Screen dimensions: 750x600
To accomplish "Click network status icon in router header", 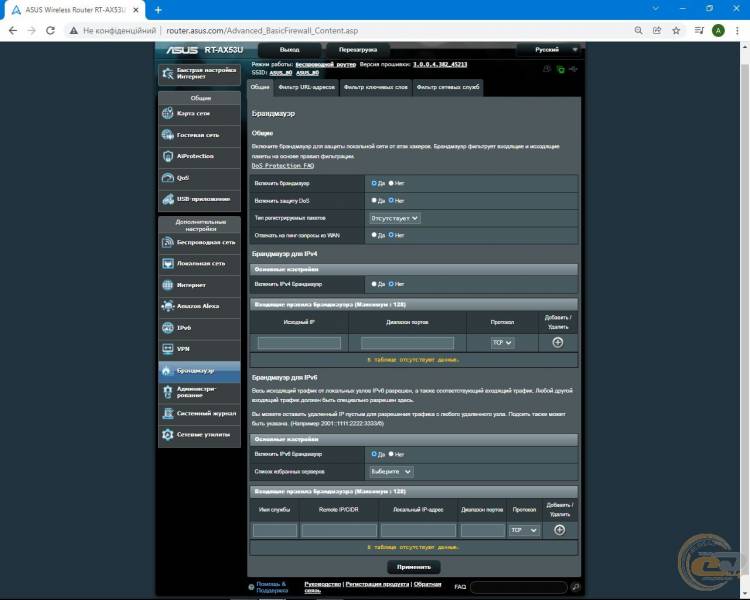I will pyautogui.click(x=560, y=70).
